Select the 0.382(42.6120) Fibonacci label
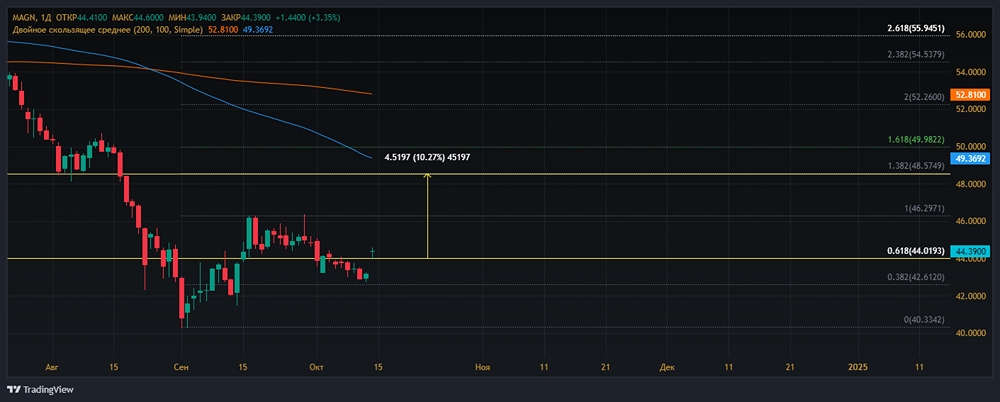The width and height of the screenshot is (1000, 402). [916, 278]
